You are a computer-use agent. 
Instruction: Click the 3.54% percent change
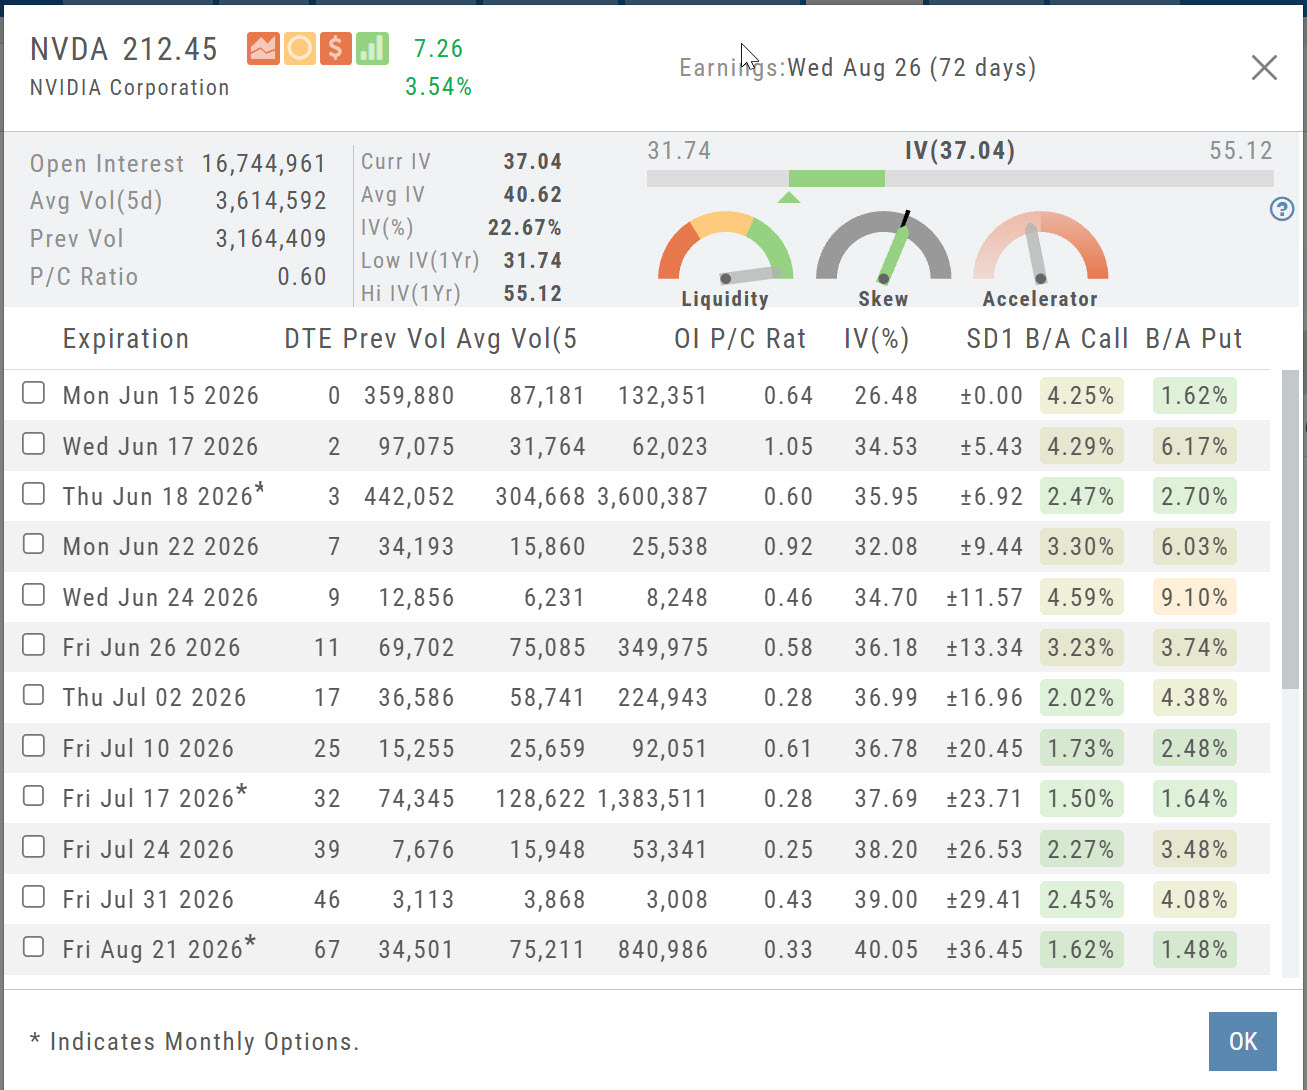pyautogui.click(x=438, y=87)
